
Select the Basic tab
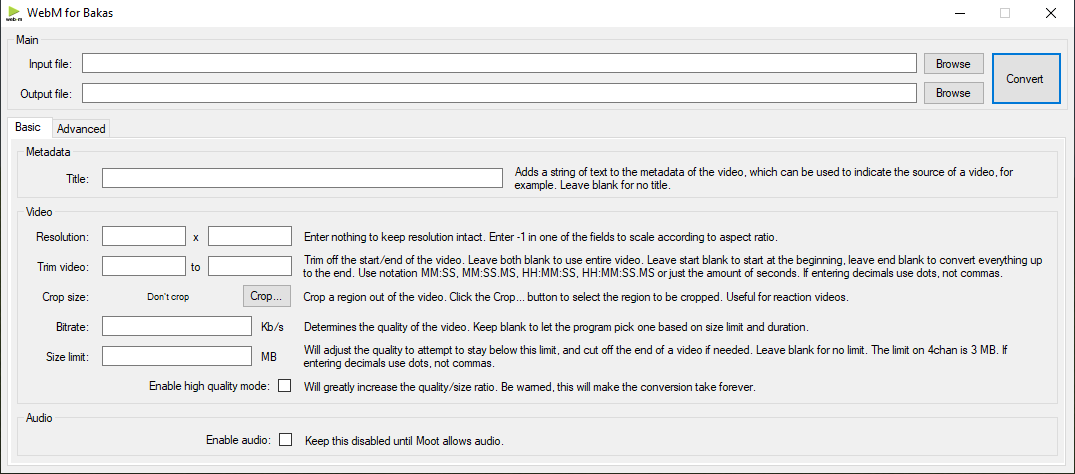coord(28,127)
